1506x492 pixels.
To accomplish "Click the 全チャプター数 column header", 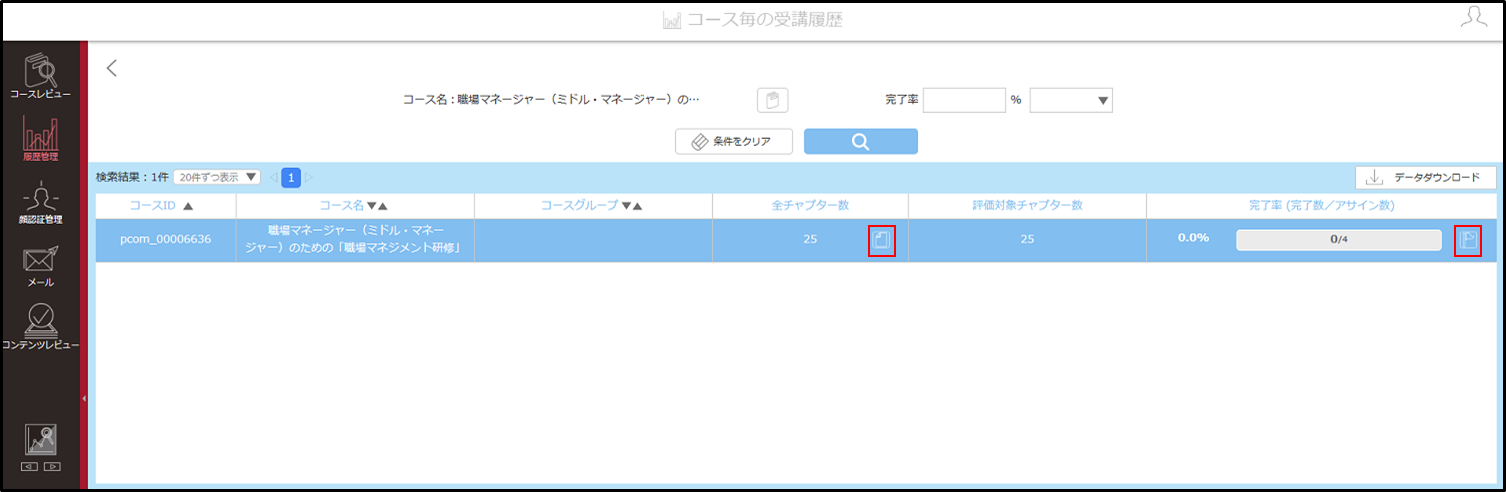I will [810, 206].
